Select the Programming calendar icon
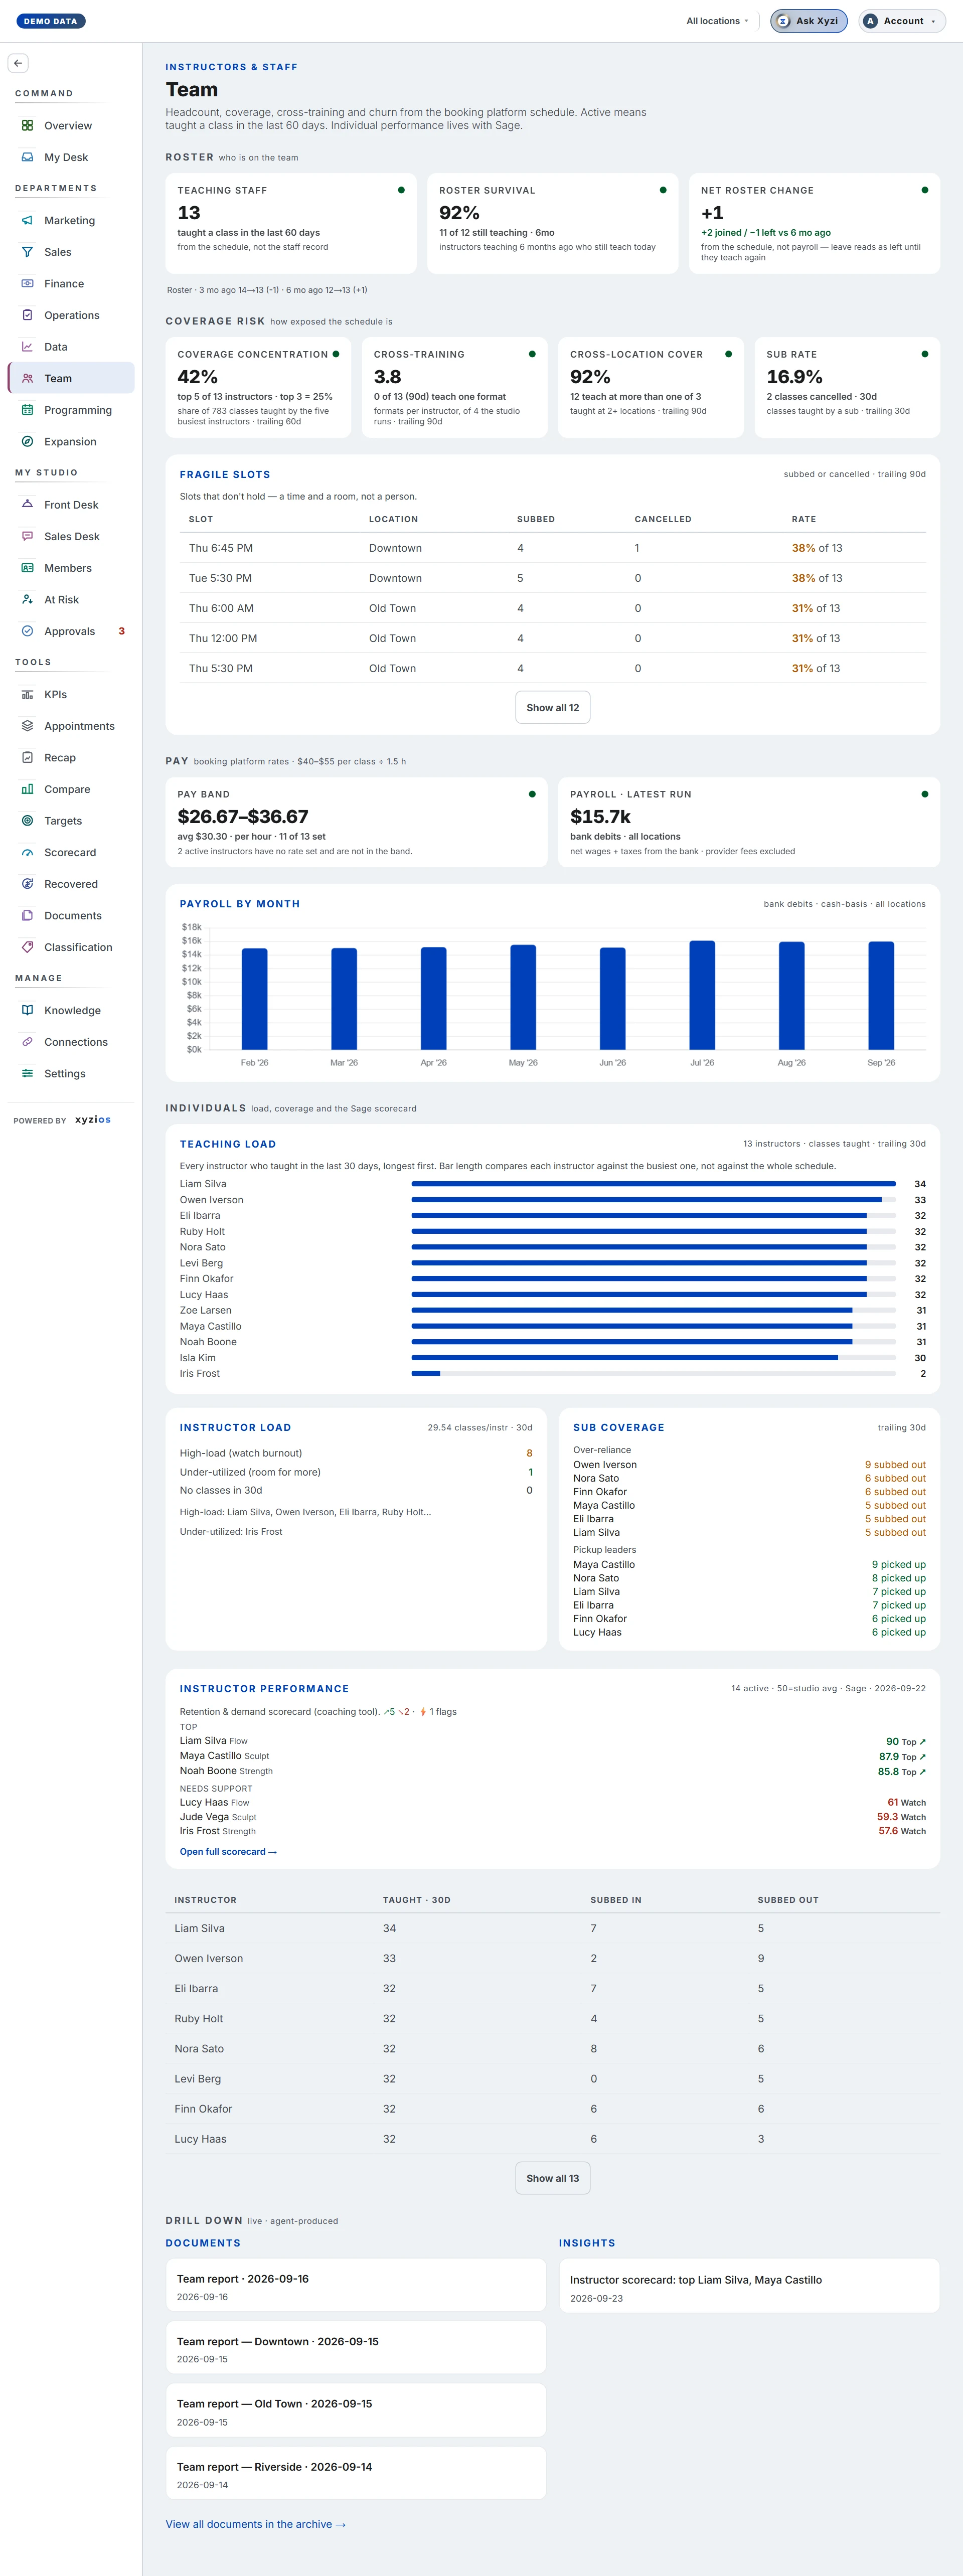Screen dimensions: 963x2576 pyautogui.click(x=27, y=410)
